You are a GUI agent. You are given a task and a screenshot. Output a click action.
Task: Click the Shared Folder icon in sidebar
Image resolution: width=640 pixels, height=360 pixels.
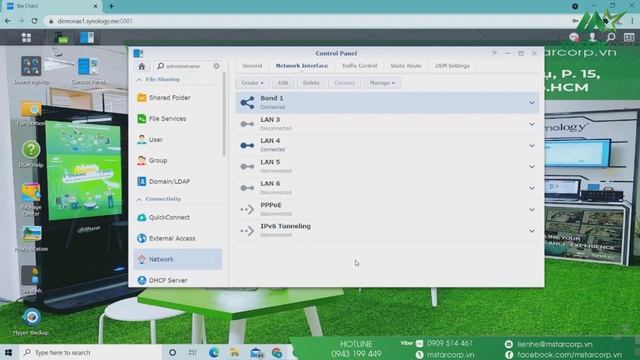click(x=142, y=98)
